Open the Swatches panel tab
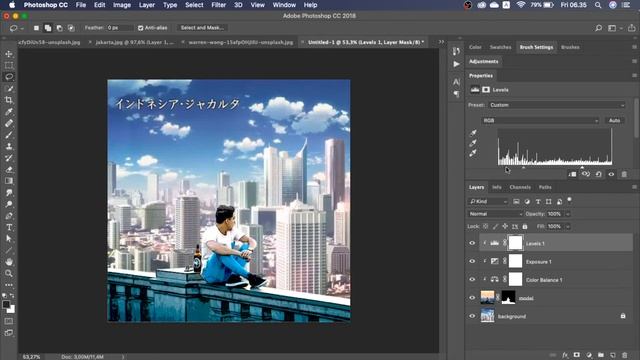640x360 pixels. click(500, 47)
